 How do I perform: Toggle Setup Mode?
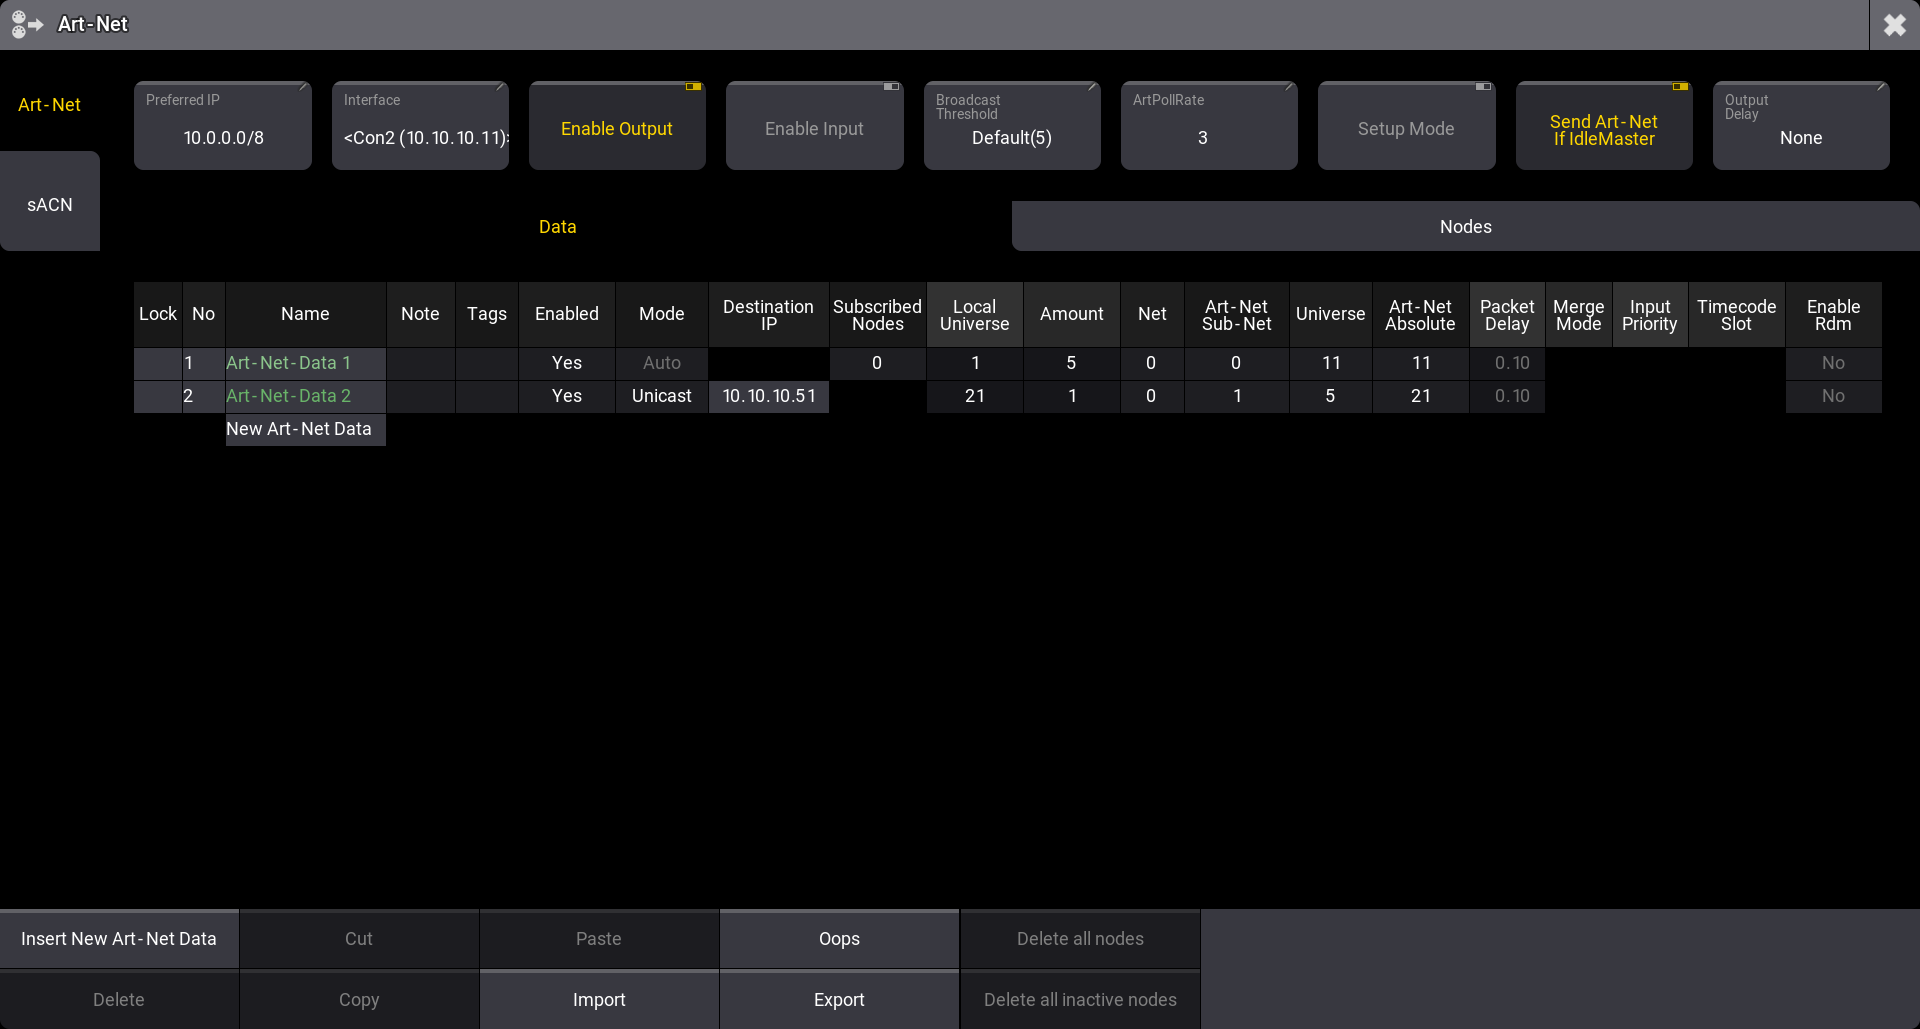1405,127
